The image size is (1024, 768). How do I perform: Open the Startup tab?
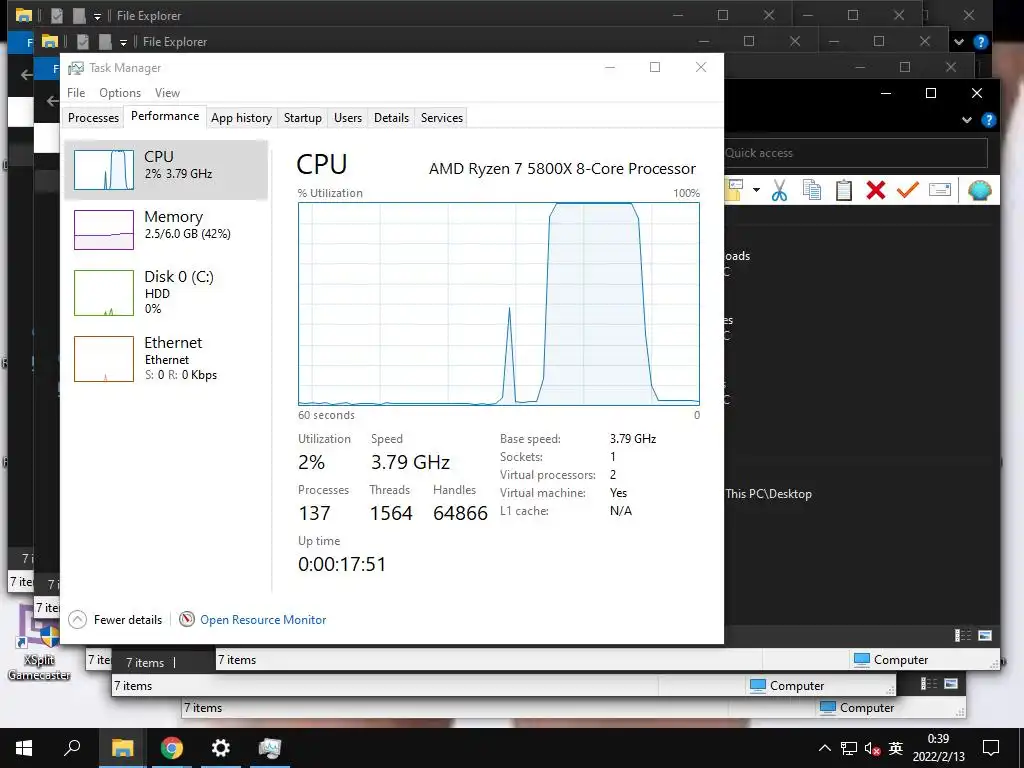[302, 118]
